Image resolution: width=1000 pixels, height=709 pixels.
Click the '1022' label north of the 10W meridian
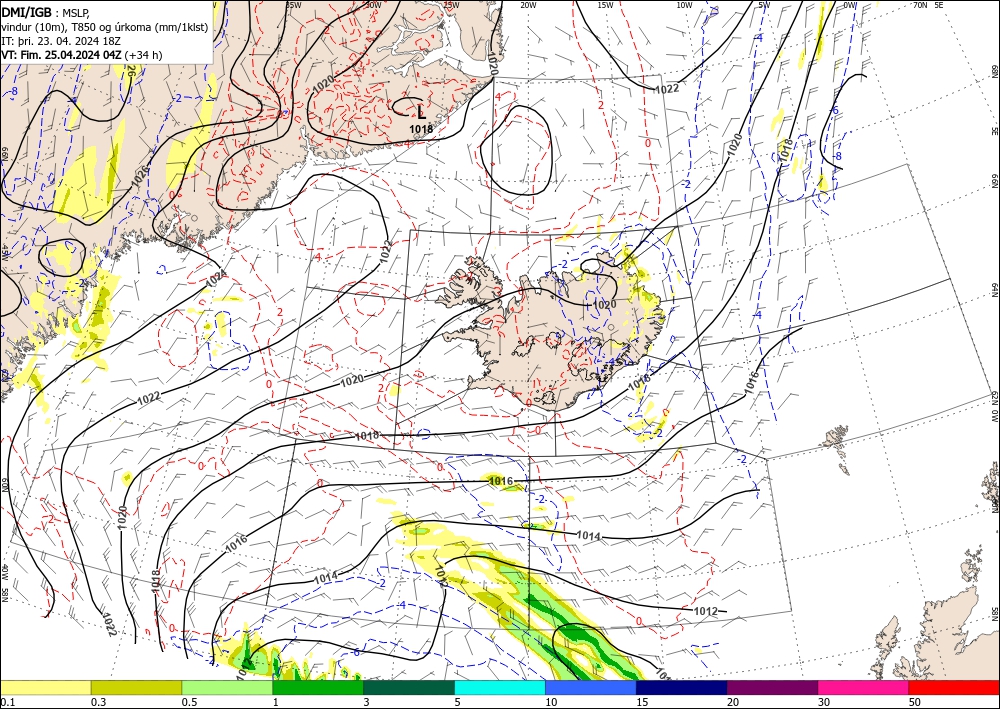coord(666,89)
